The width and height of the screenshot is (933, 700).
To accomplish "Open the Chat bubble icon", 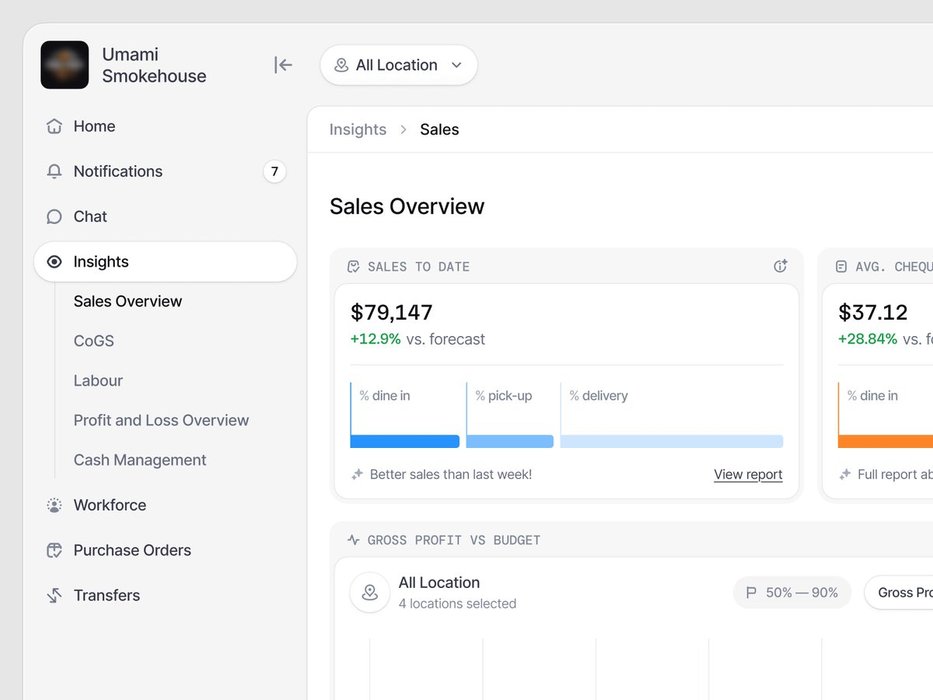I will (54, 217).
